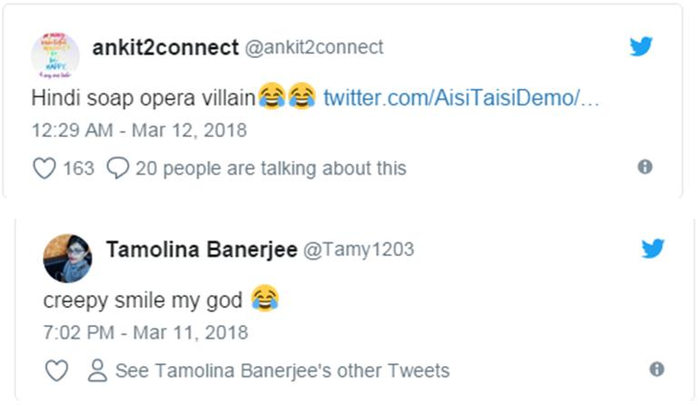Click the person icon beside 'See Tamolina Banerjee's other Tweets'
This screenshot has height=406, width=700.
pyautogui.click(x=97, y=370)
